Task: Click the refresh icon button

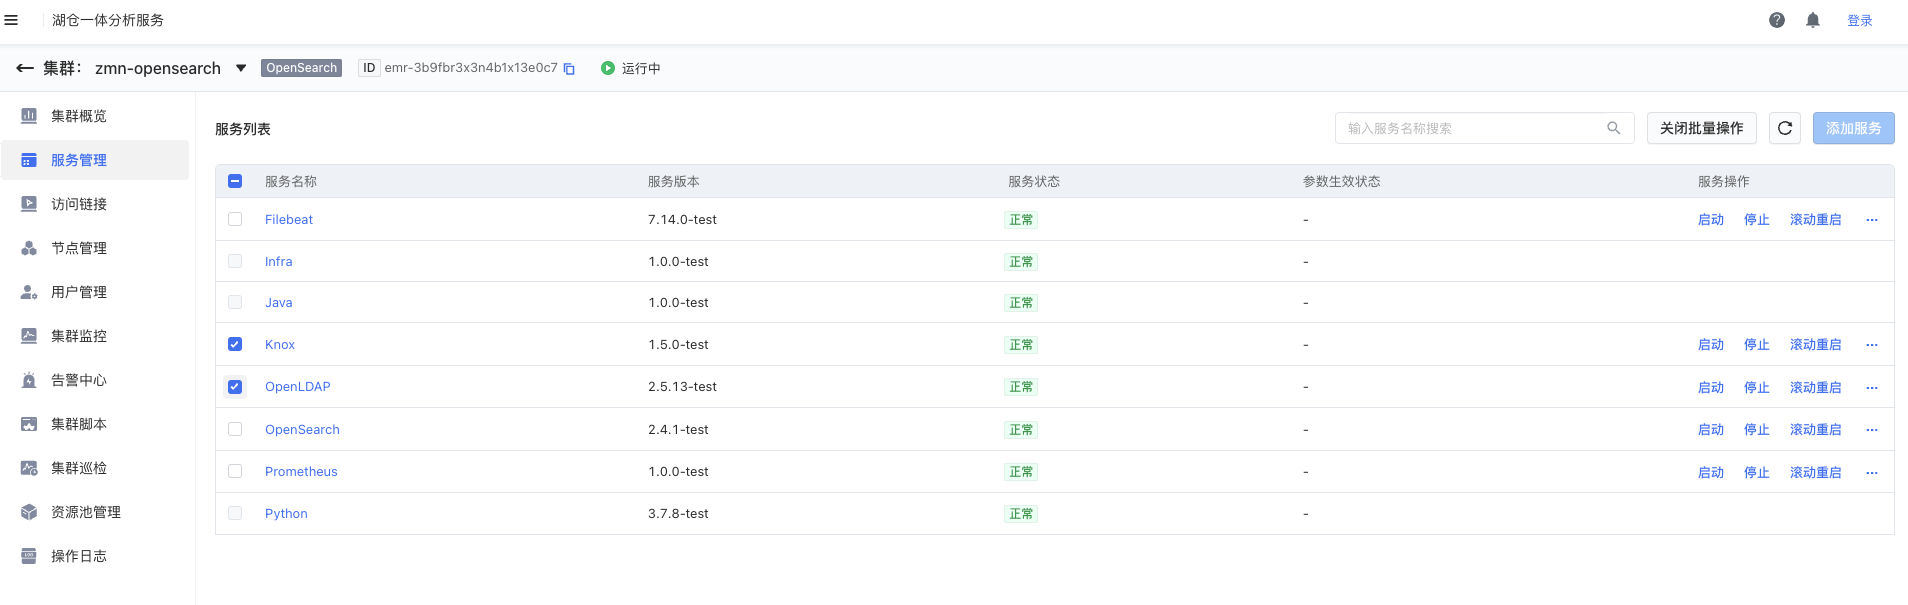Action: pyautogui.click(x=1785, y=128)
